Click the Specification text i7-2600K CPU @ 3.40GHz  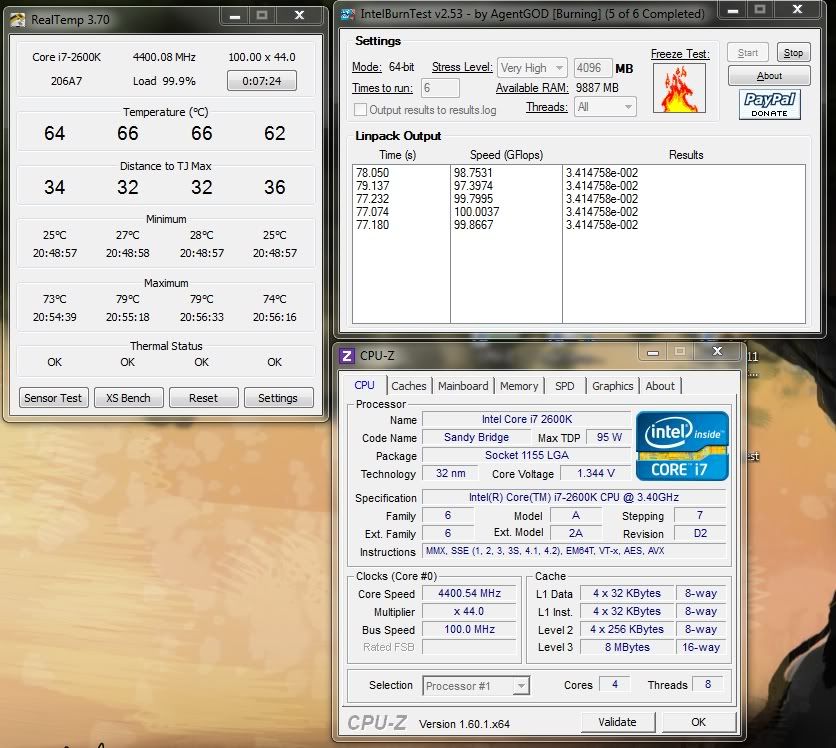[574, 497]
